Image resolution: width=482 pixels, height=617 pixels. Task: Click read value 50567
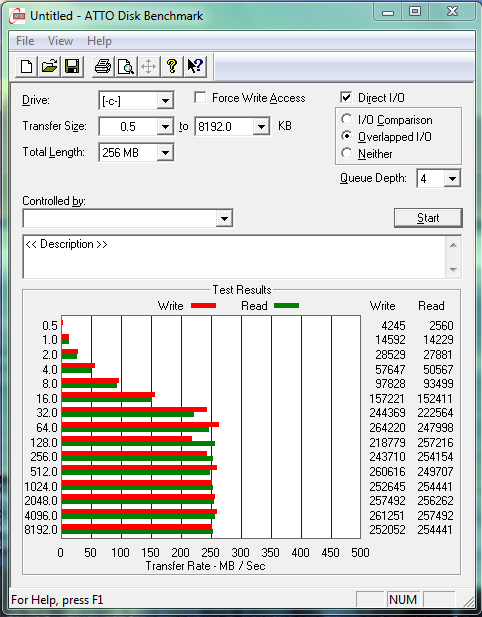click(438, 369)
